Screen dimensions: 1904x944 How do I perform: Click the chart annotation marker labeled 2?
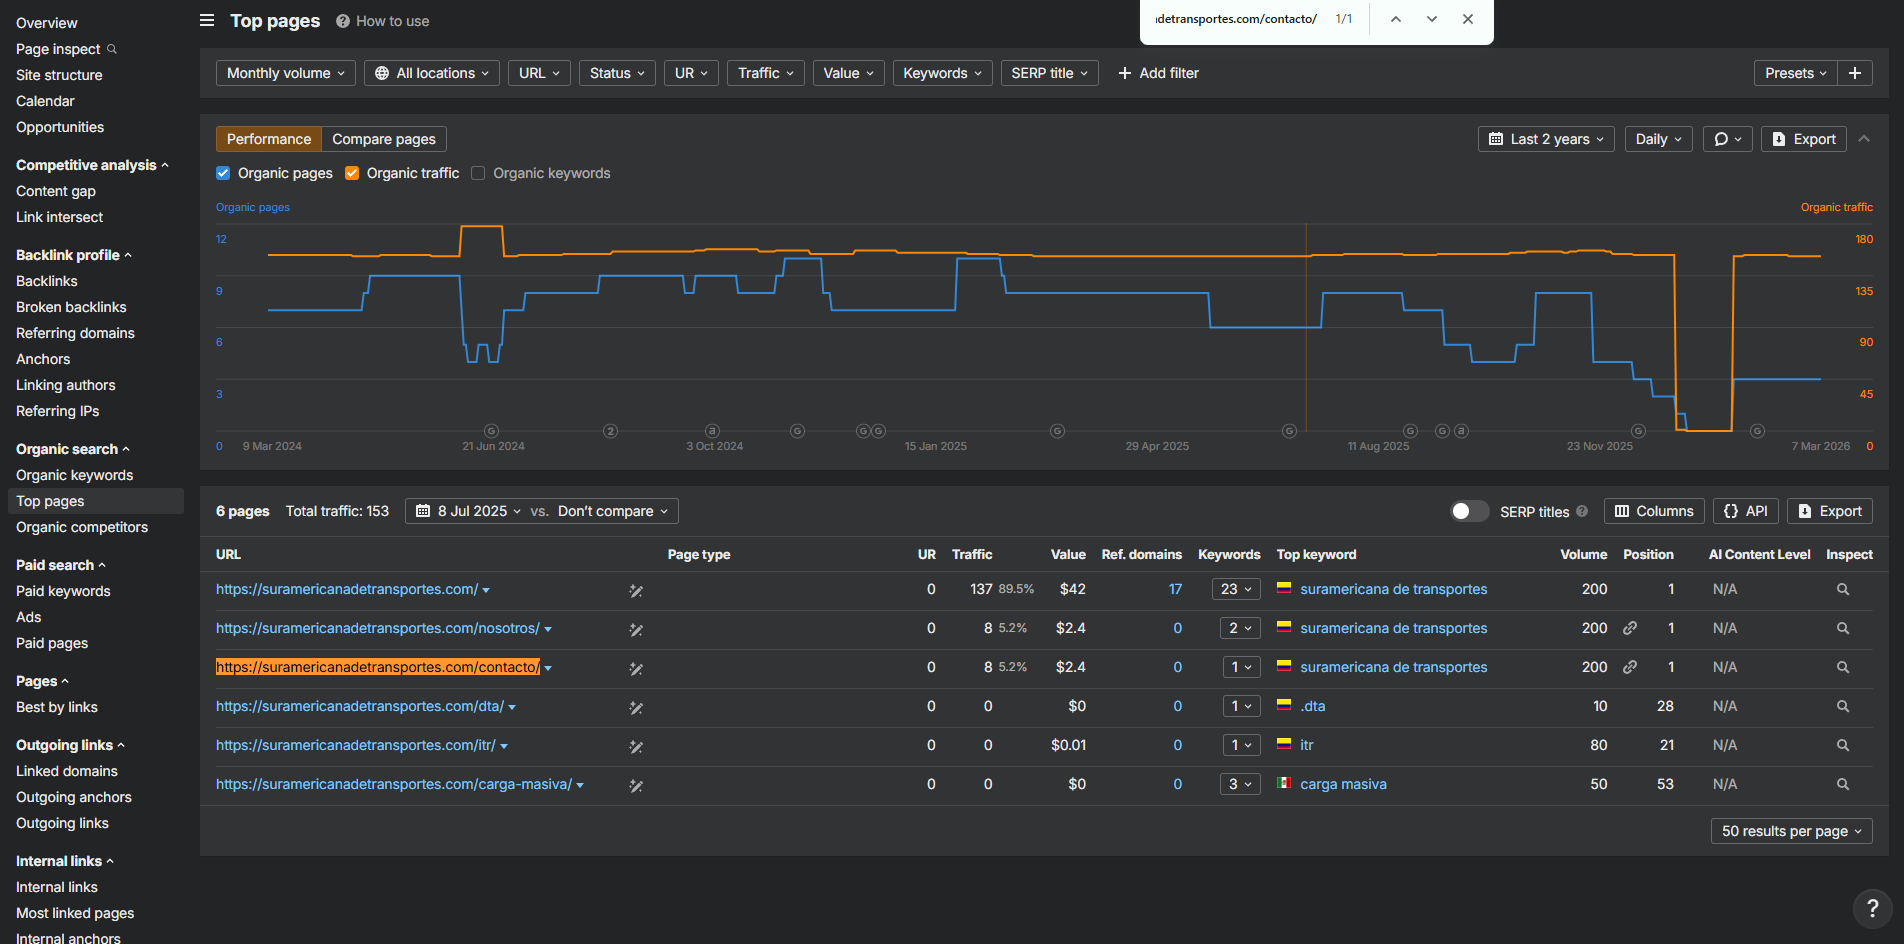click(x=610, y=431)
